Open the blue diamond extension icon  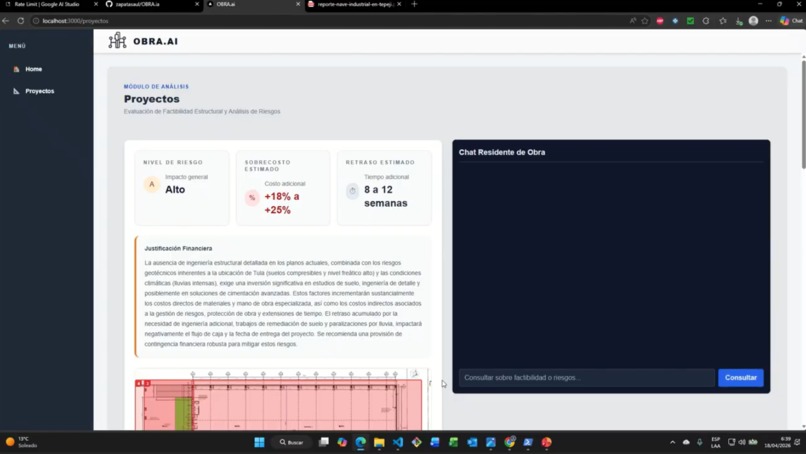pyautogui.click(x=675, y=21)
